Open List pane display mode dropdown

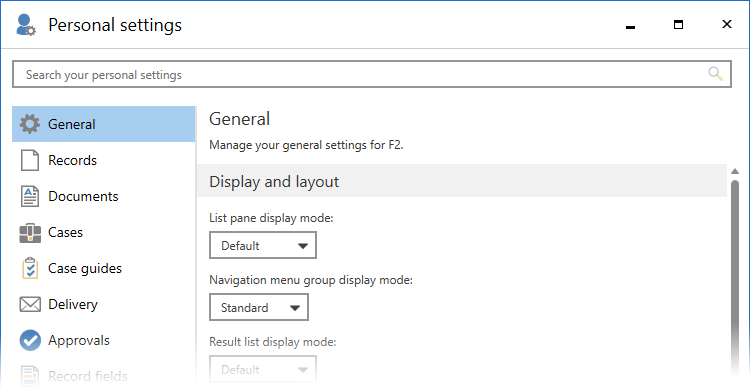(263, 245)
